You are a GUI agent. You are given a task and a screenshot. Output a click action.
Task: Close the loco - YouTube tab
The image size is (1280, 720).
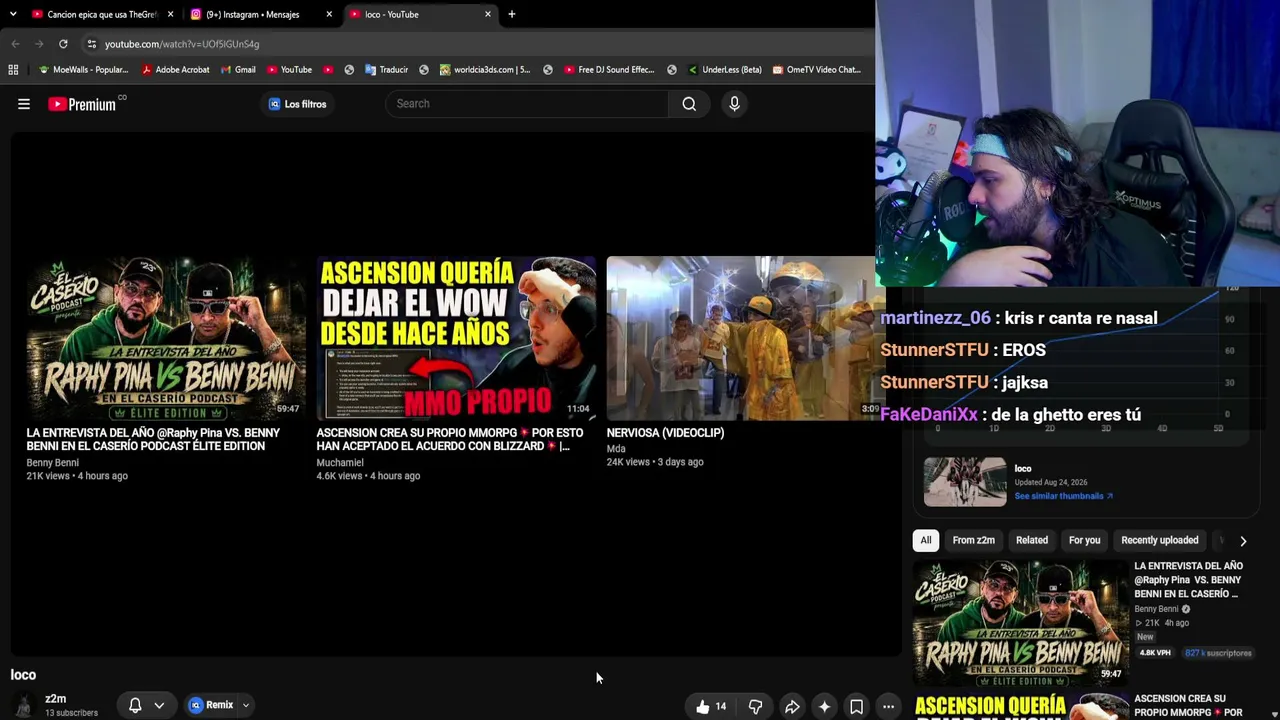pos(488,14)
